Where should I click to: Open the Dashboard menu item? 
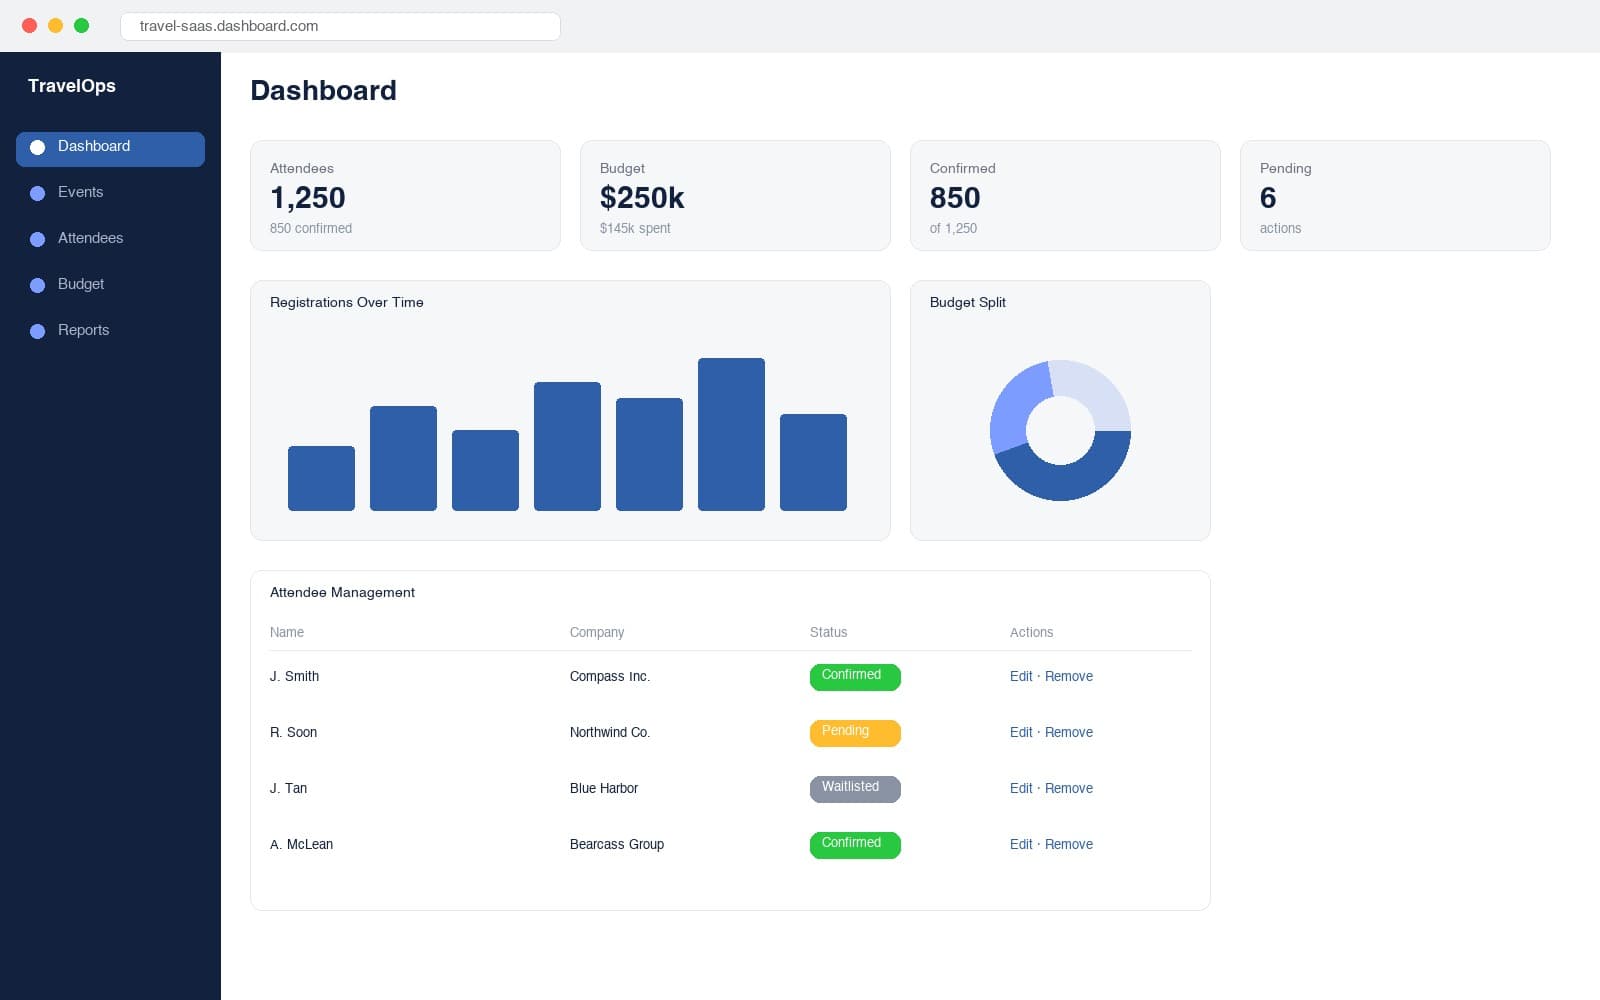tap(110, 149)
